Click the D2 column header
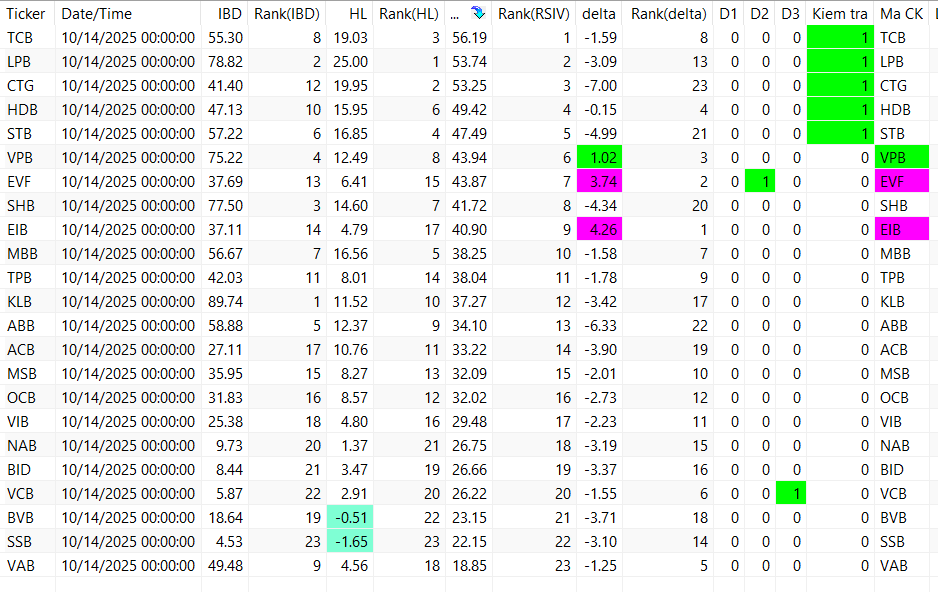This screenshot has height=592, width=938. pos(759,13)
